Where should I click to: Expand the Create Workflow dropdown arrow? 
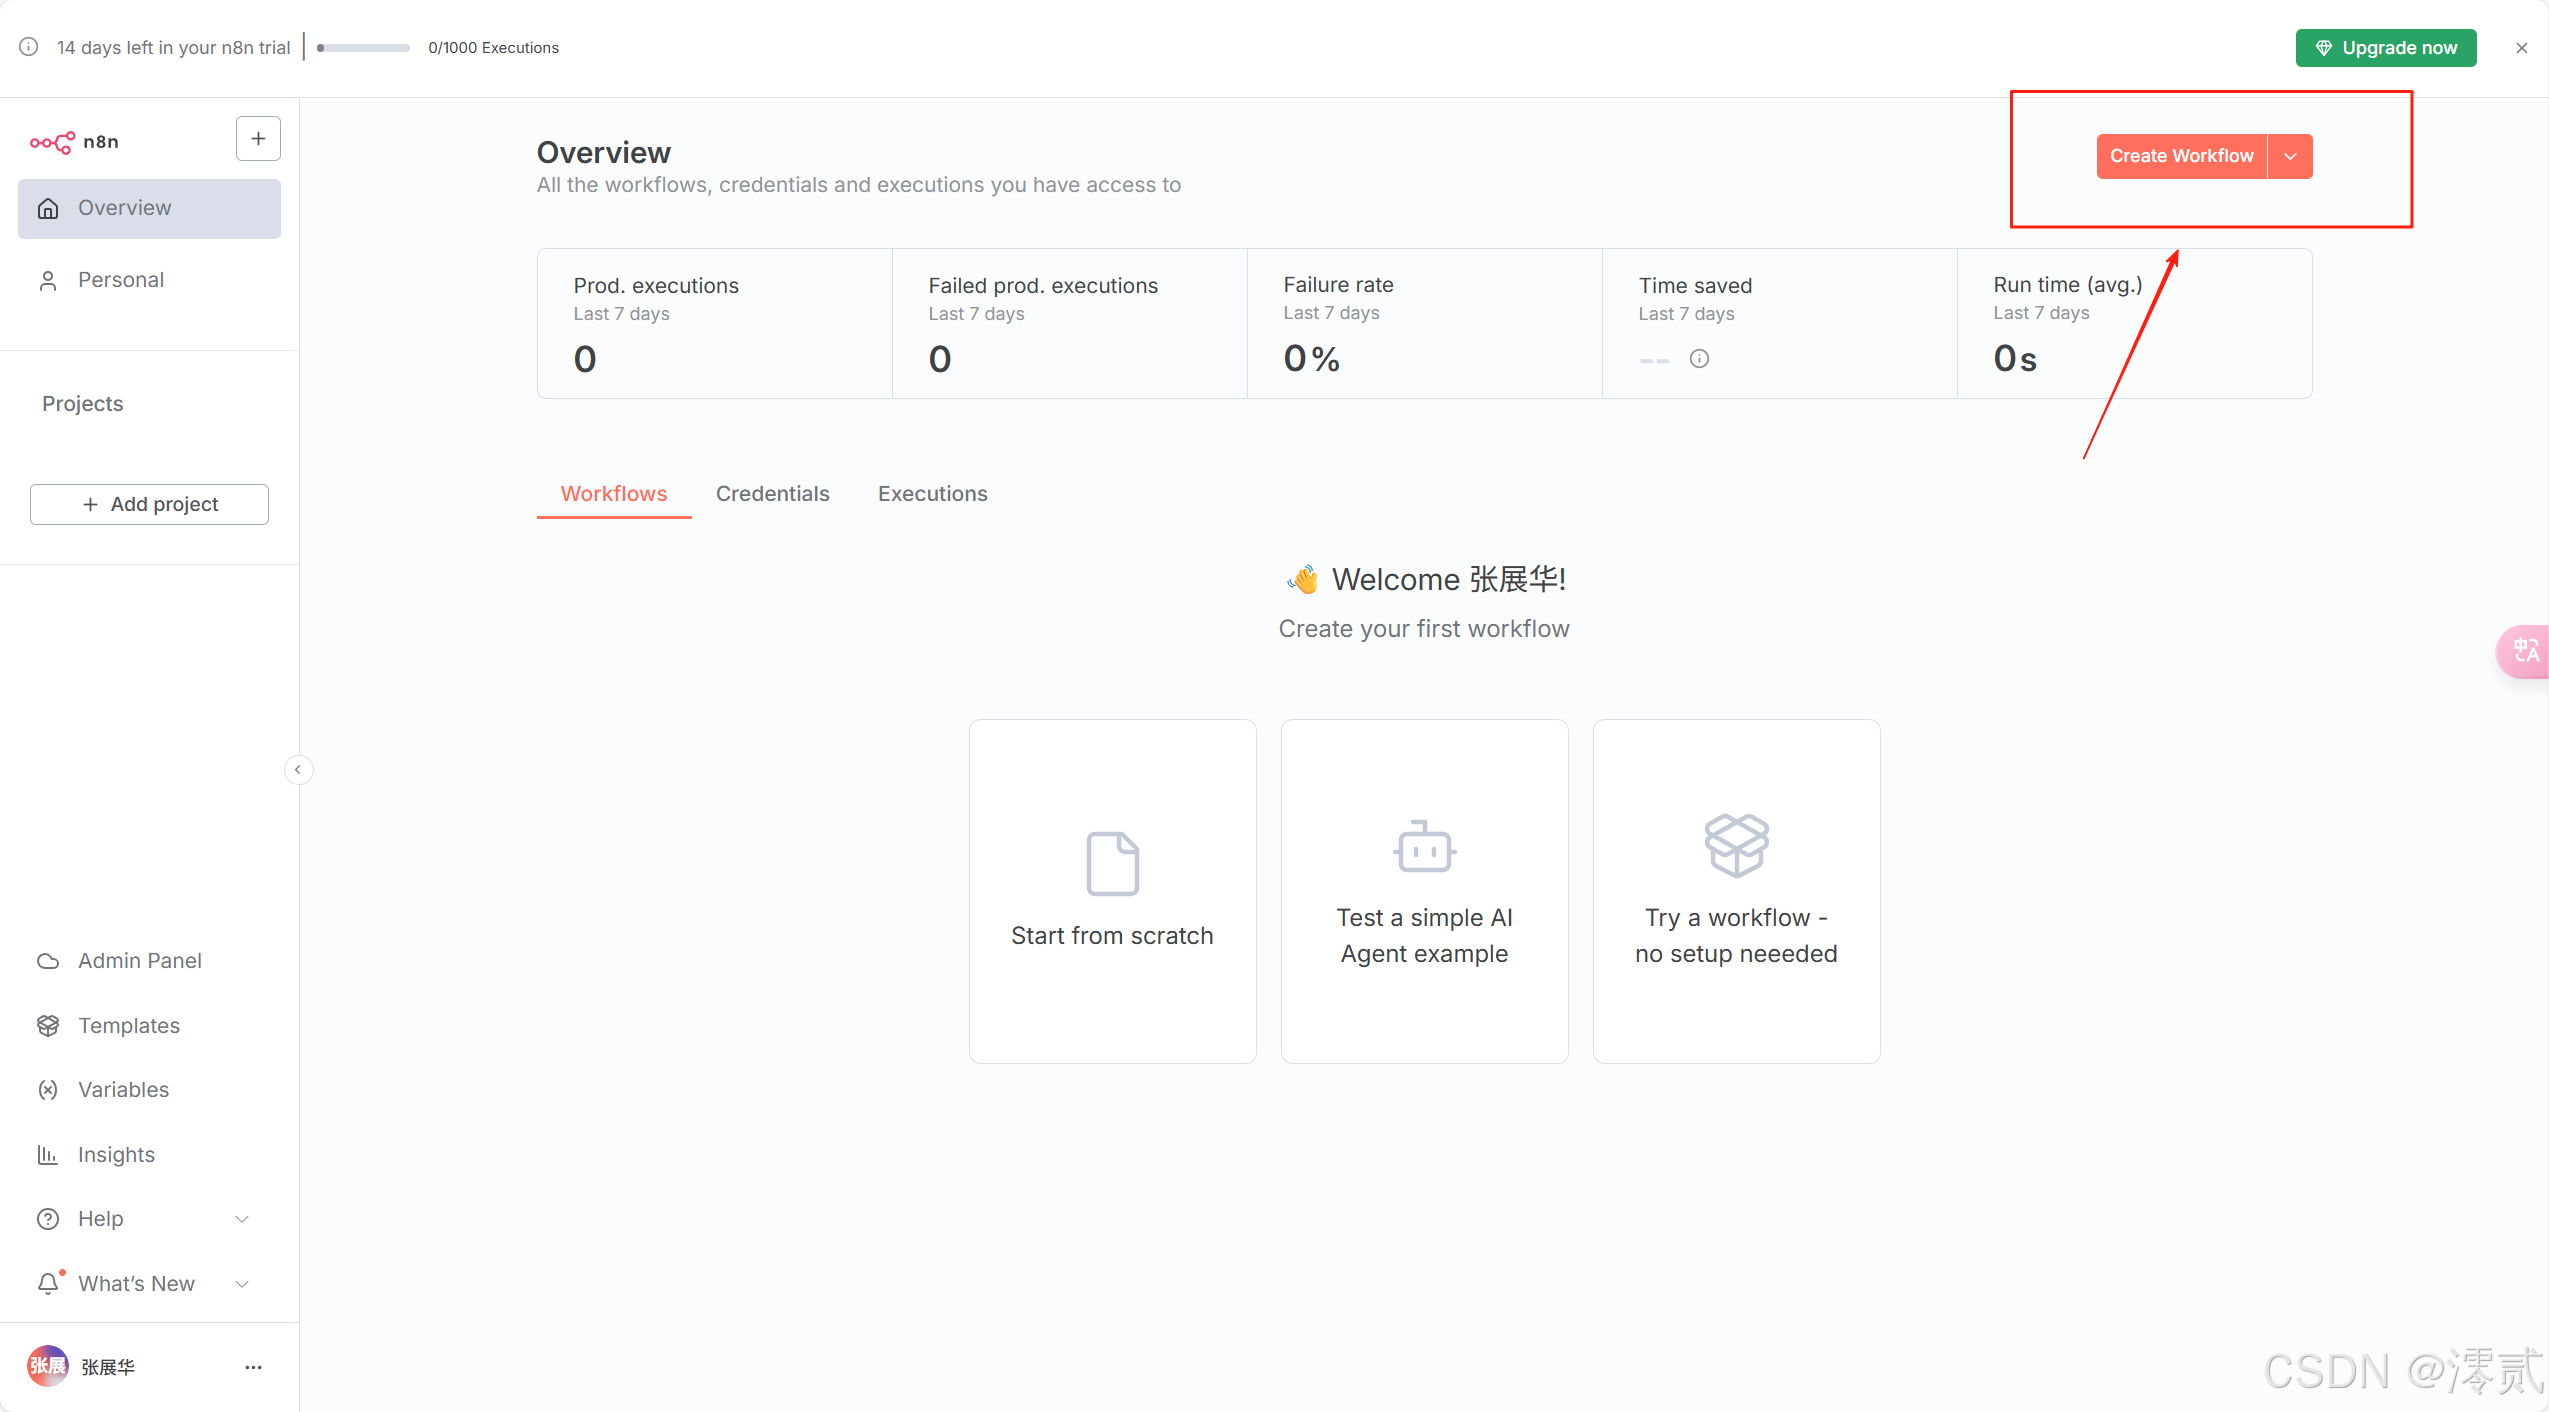point(2290,157)
